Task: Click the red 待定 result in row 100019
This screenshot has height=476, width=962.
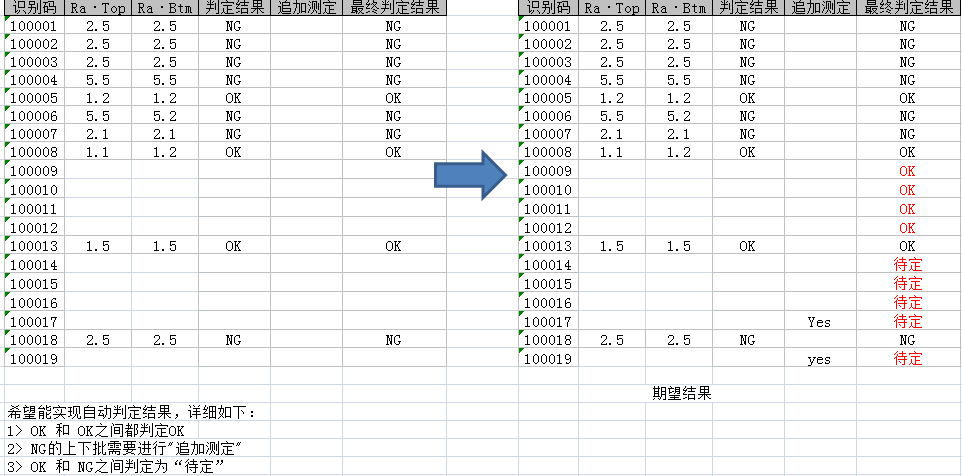Action: pos(907,359)
